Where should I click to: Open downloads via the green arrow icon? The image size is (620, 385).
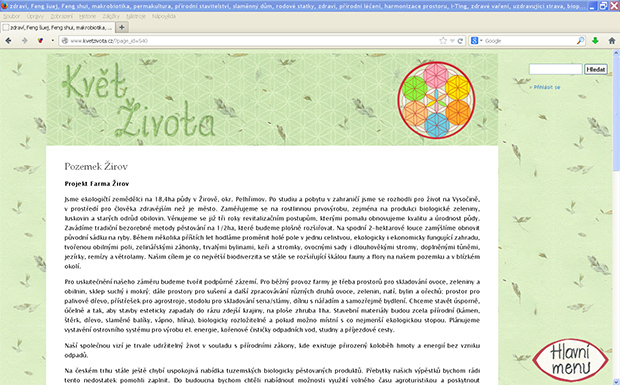point(595,41)
